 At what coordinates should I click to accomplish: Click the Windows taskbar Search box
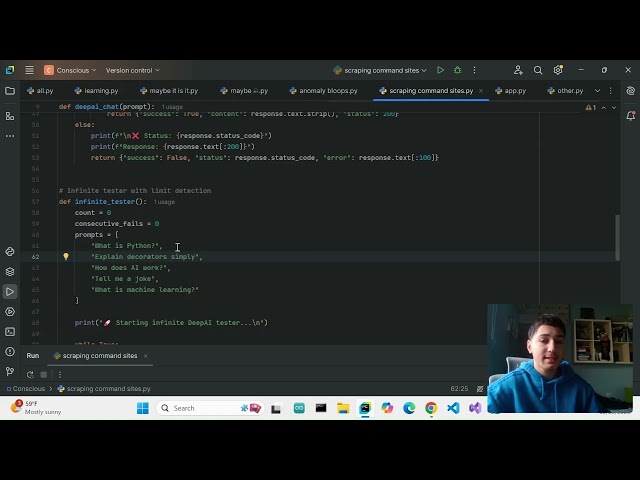click(x=210, y=408)
